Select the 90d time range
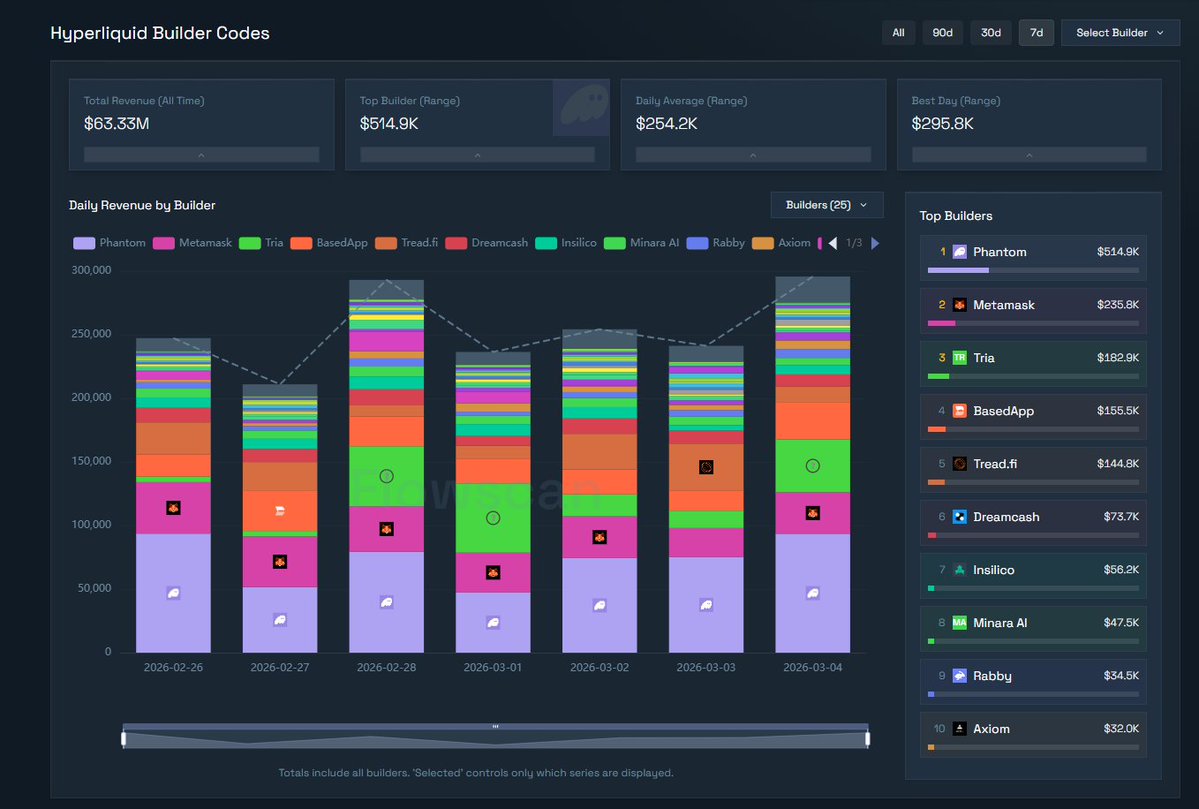Screen dimensions: 1199x809 point(942,33)
